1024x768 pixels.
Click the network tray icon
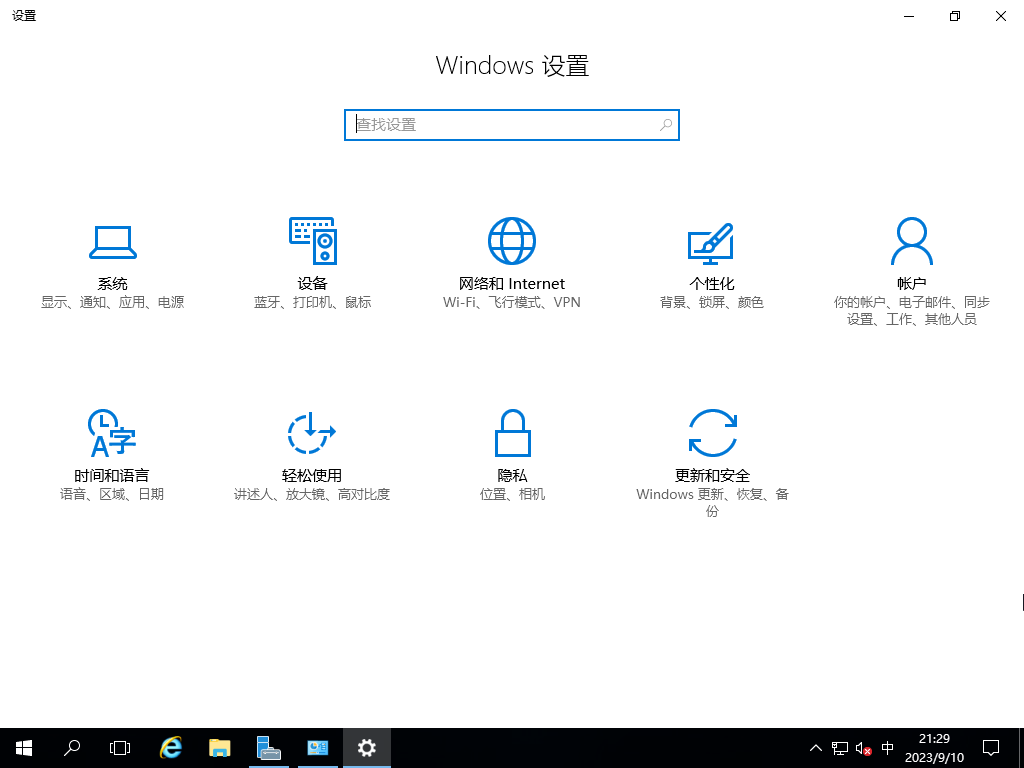coord(840,748)
